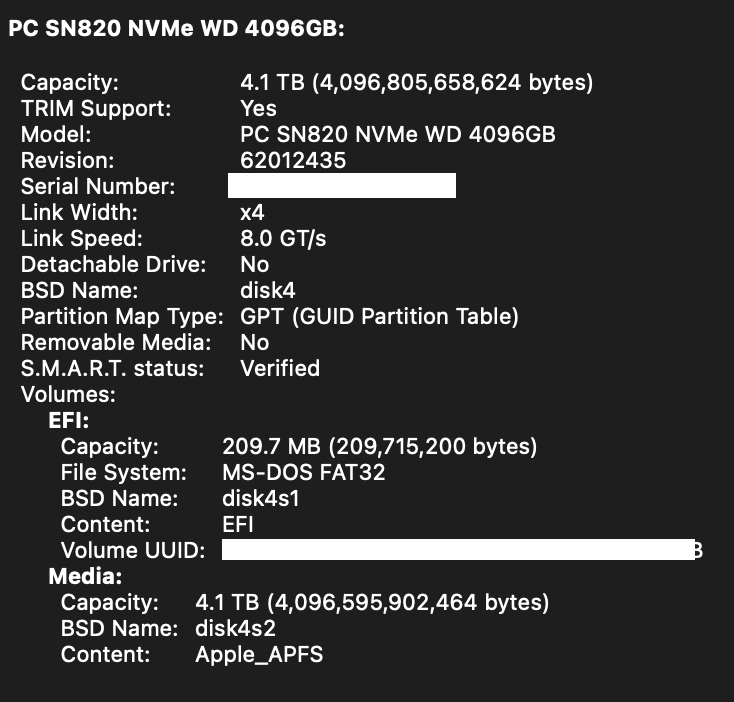Select the GPT (GUID Partition Table) text
The width and height of the screenshot is (734, 702).
379,317
